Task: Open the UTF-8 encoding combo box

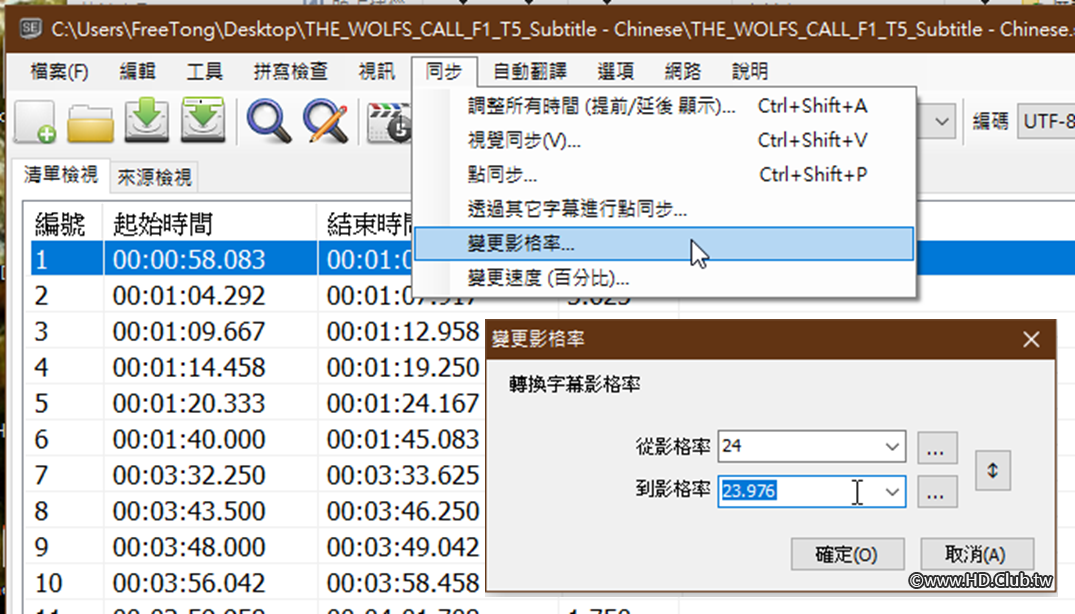Action: click(x=1046, y=122)
